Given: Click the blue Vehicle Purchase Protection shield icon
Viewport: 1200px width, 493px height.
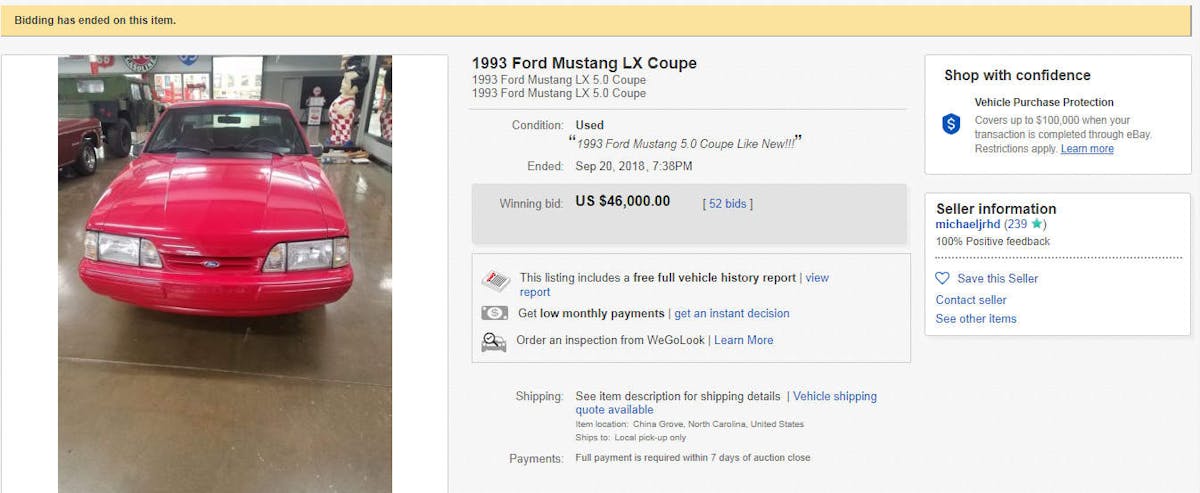Looking at the screenshot, I should tap(952, 124).
